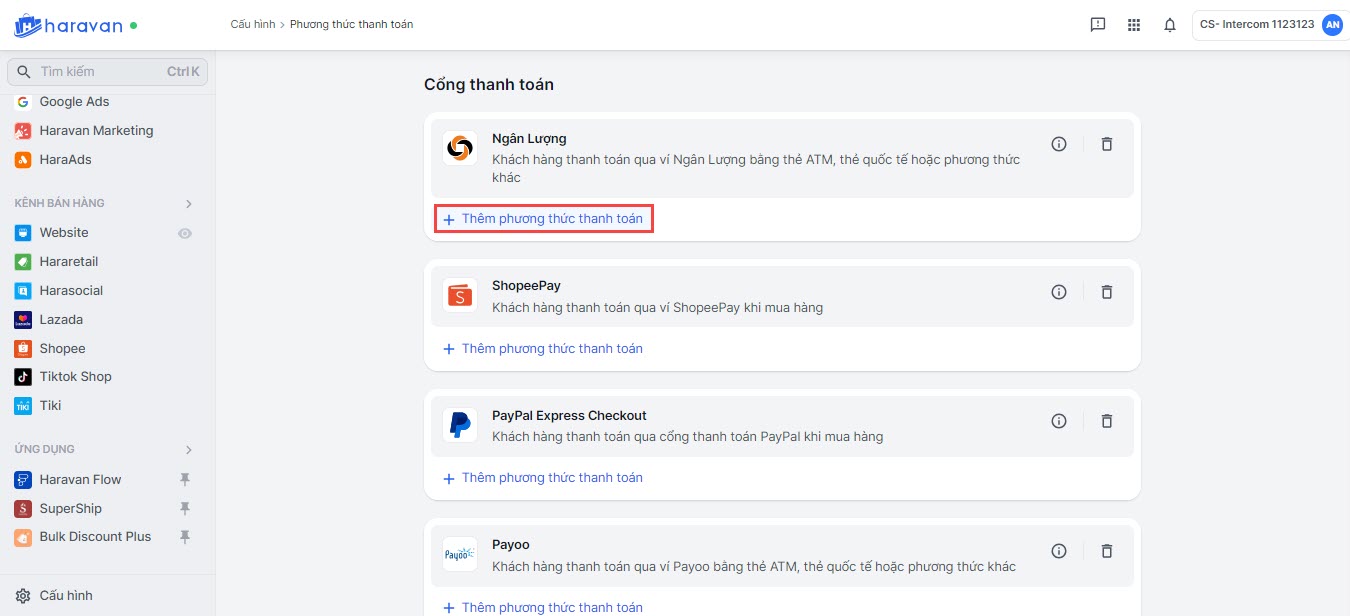Expand the ỨNG DỤNG section arrow

[189, 450]
